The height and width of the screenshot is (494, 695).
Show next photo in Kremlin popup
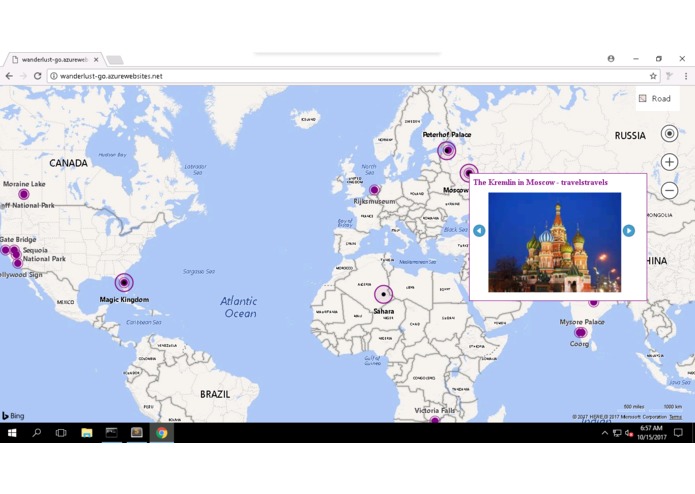(629, 231)
